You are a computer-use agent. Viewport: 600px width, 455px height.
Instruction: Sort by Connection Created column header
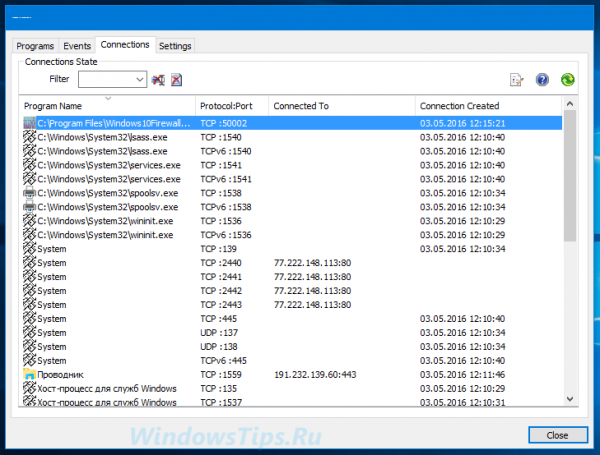click(488, 106)
